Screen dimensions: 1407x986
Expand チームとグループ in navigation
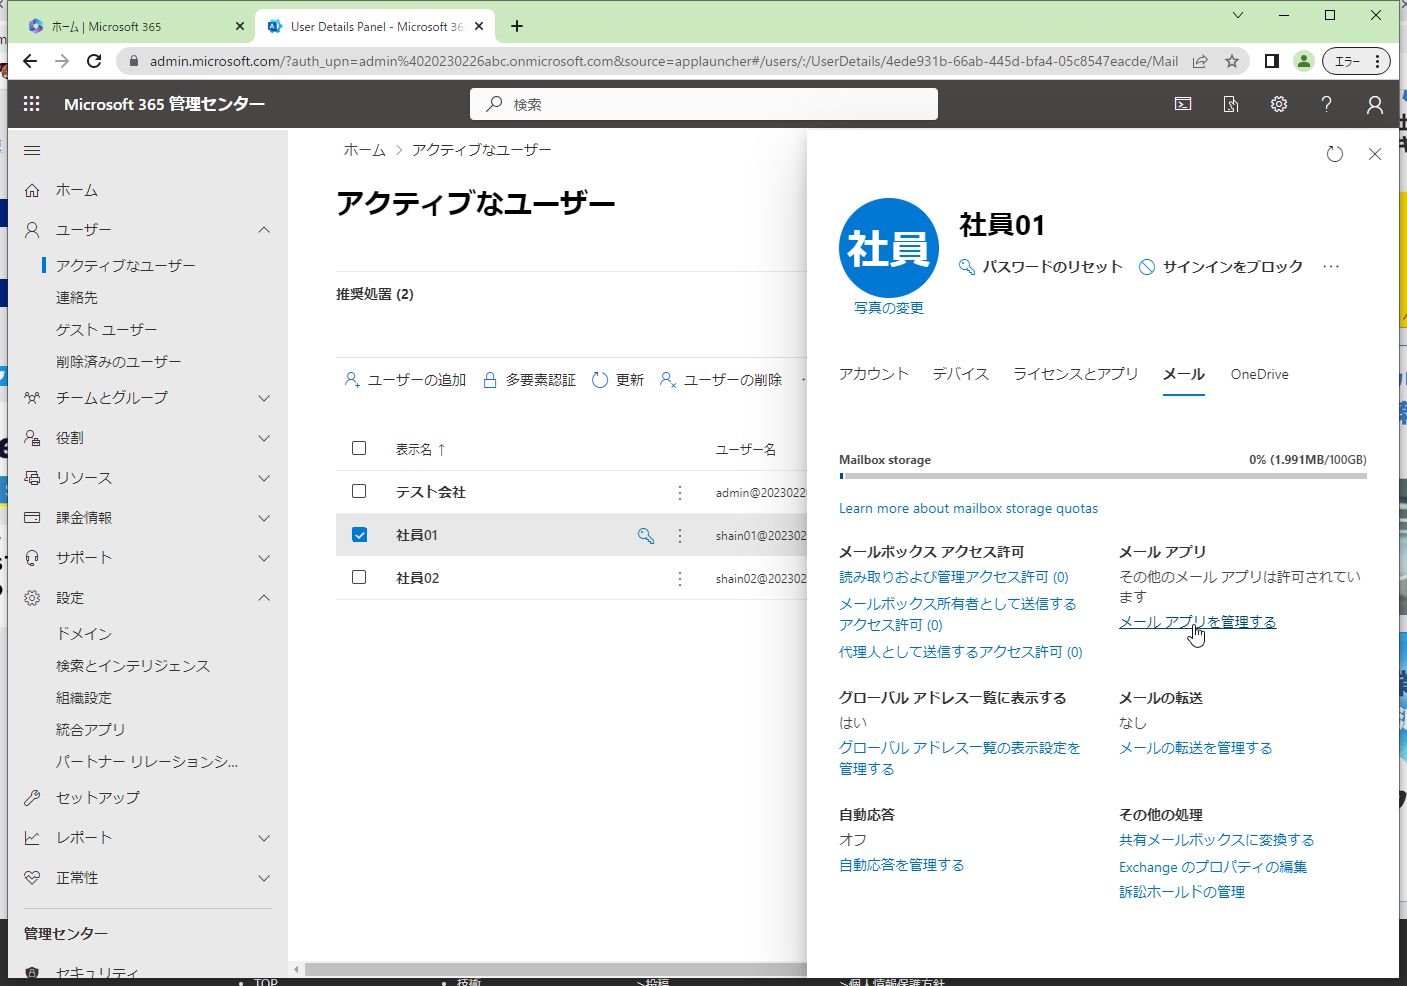coord(264,398)
